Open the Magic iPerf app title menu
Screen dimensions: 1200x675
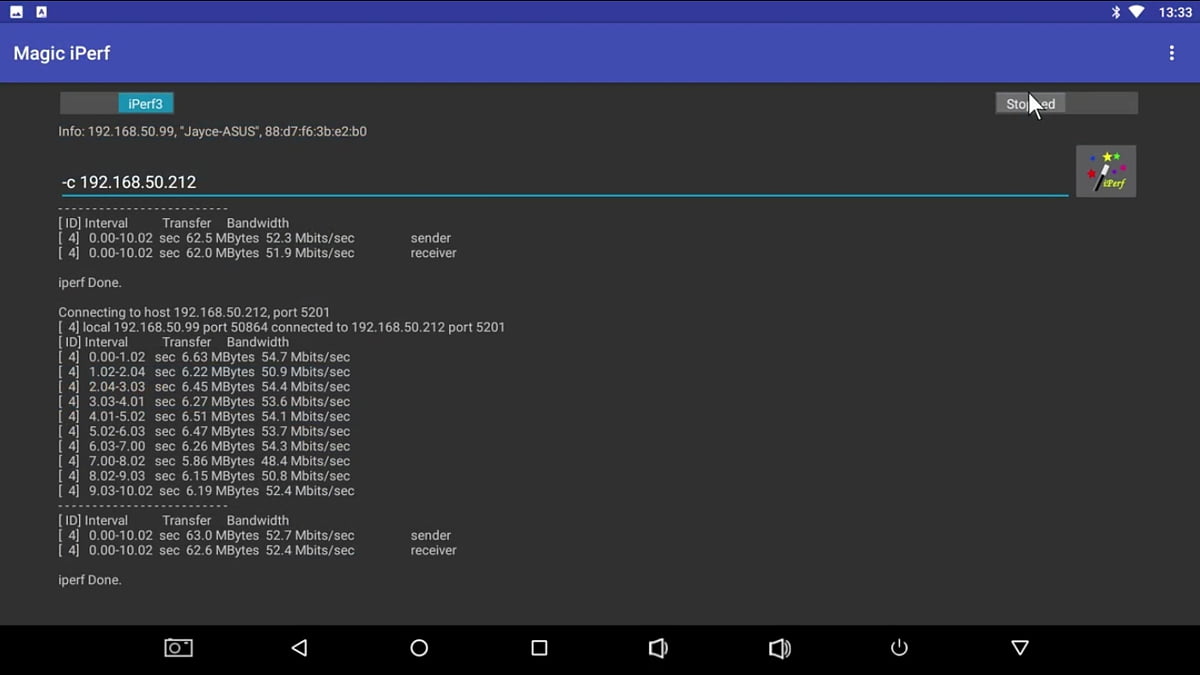(61, 52)
